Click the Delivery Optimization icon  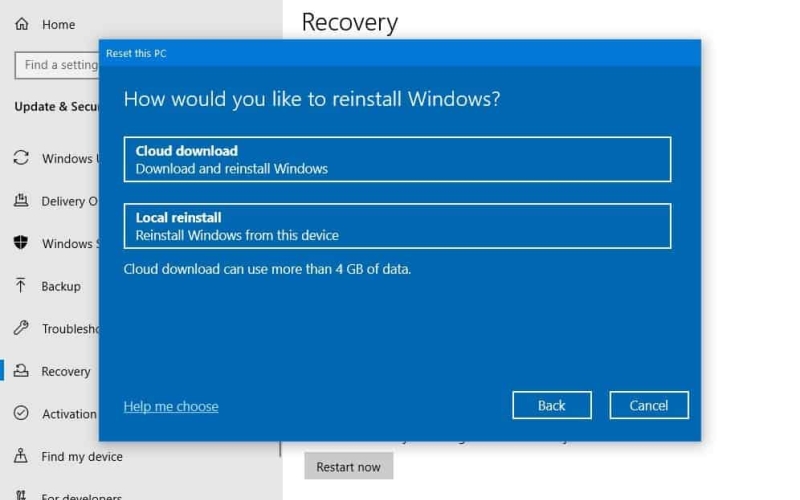[x=21, y=201]
